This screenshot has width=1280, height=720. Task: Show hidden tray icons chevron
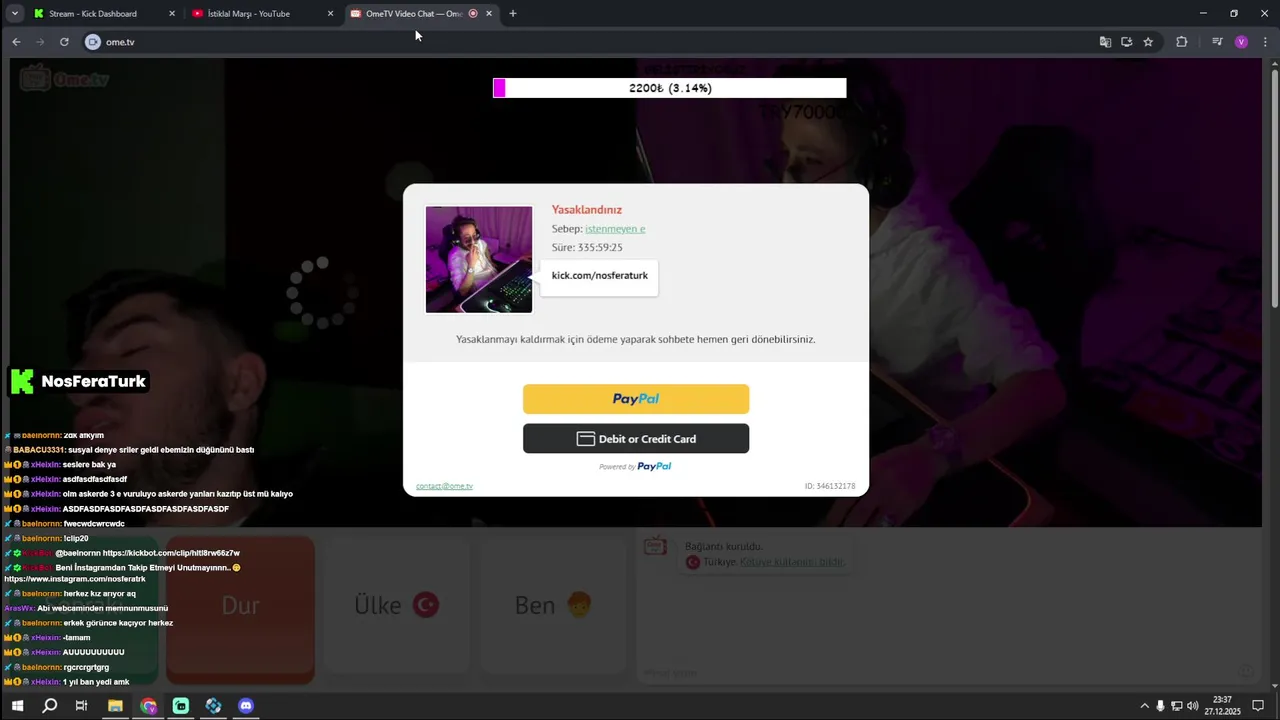click(1145, 706)
